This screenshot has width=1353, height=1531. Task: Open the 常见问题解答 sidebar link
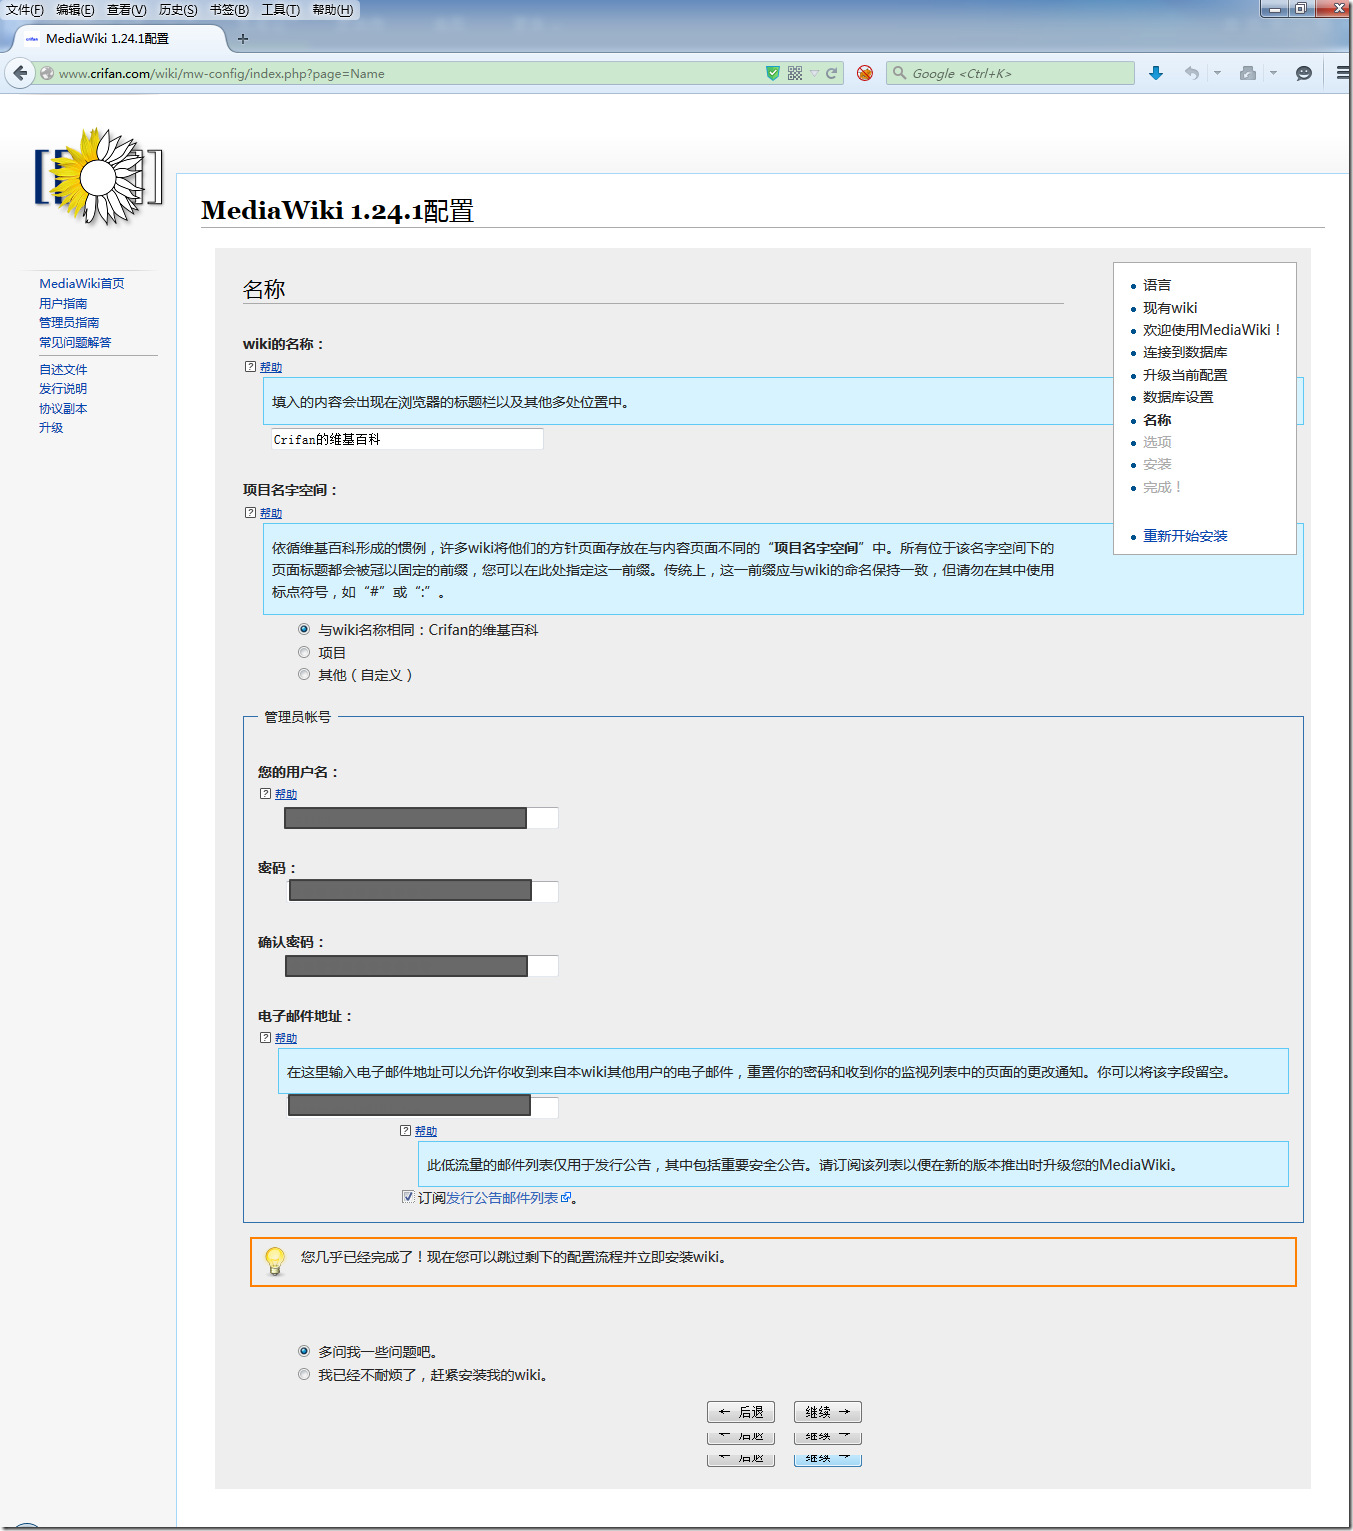[75, 342]
